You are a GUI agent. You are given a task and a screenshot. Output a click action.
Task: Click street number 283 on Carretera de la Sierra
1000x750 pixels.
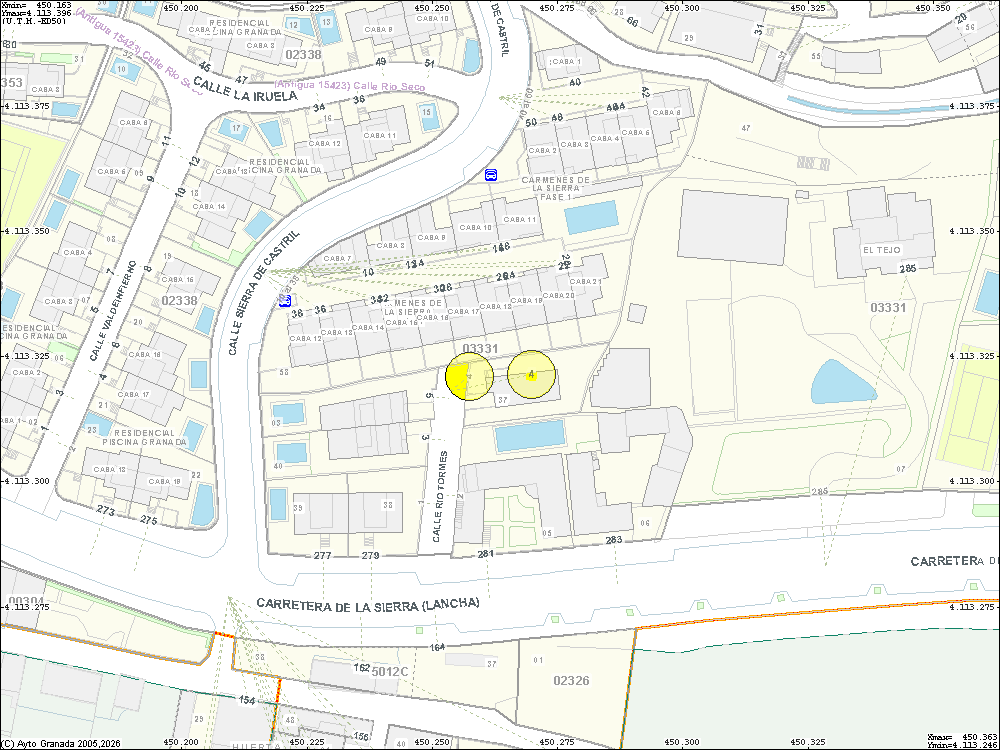click(614, 540)
